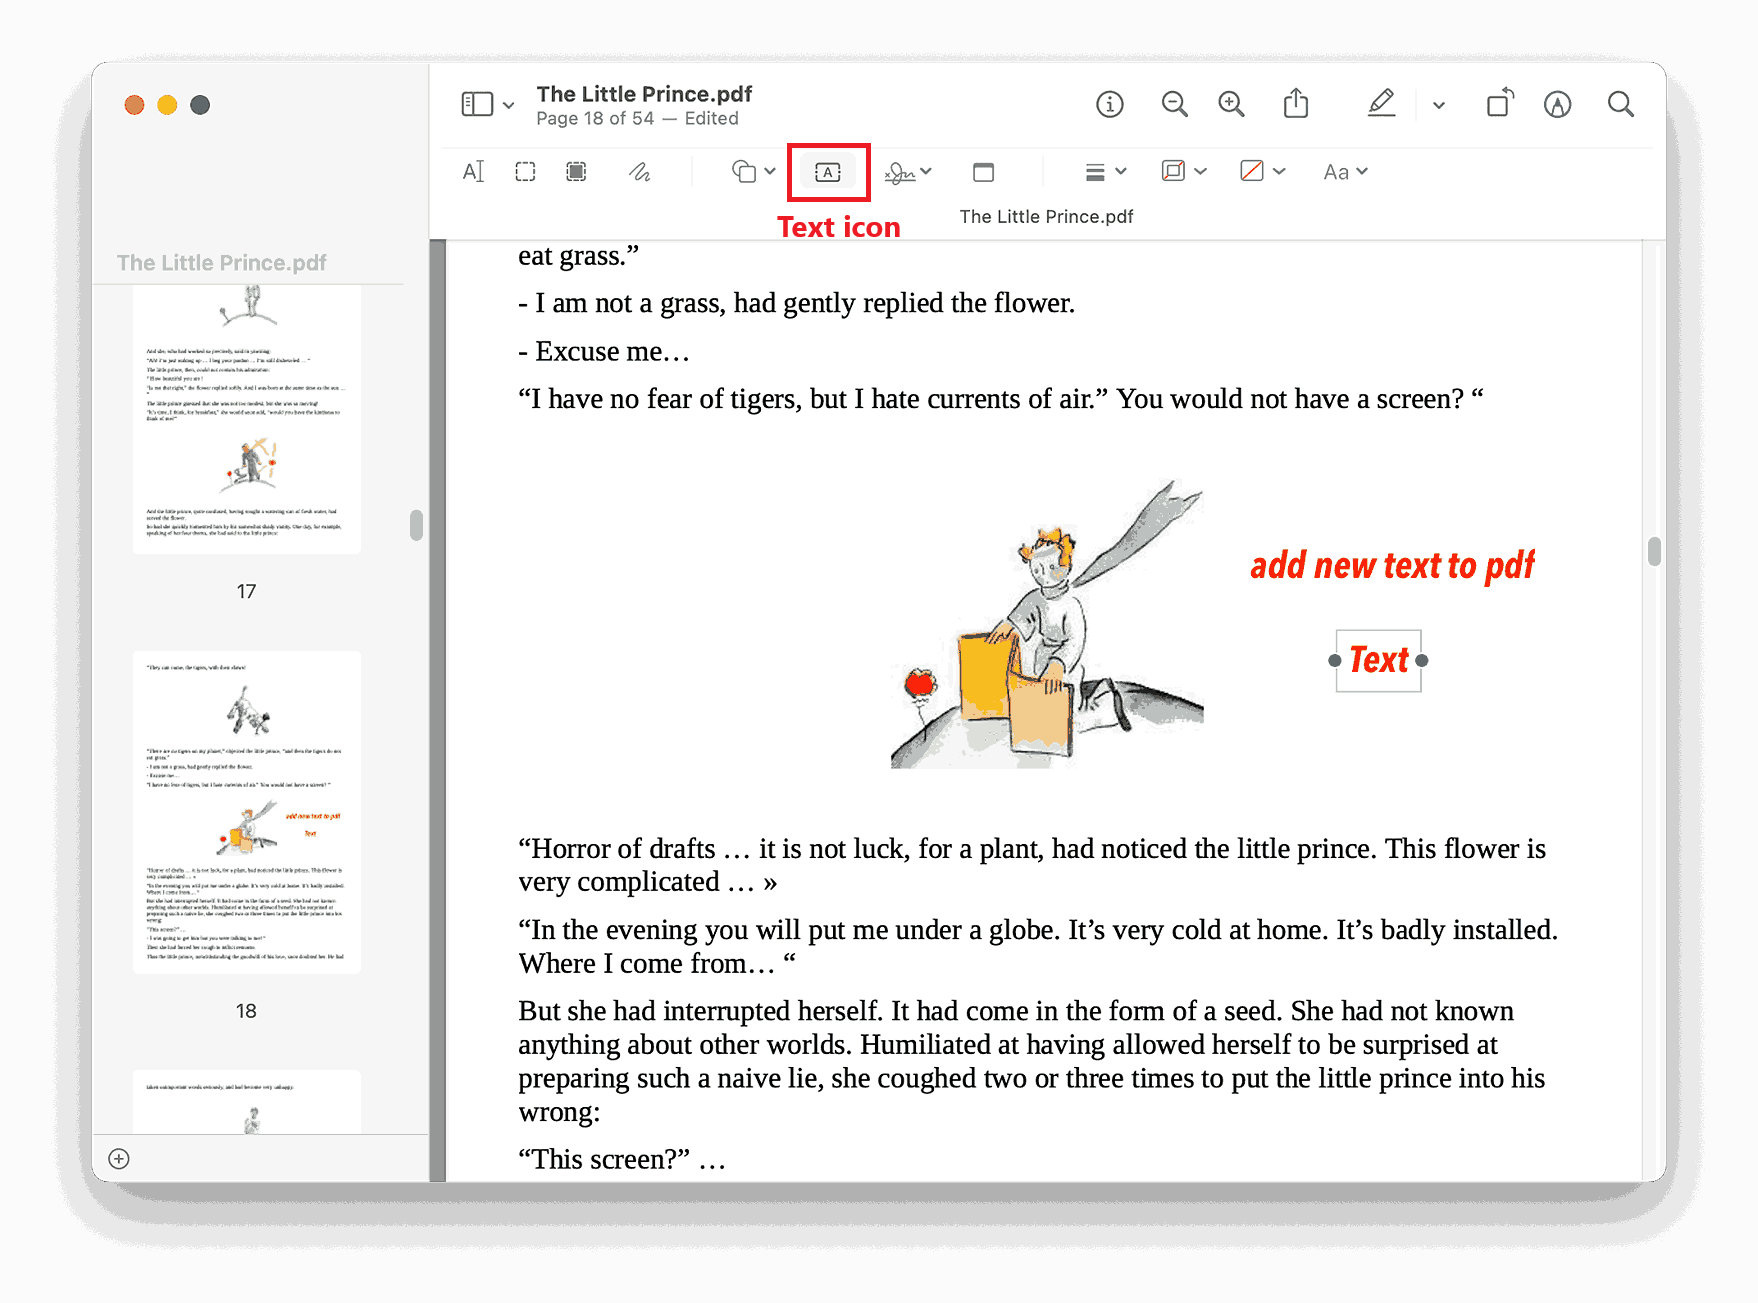The height and width of the screenshot is (1303, 1758).
Task: Select the Text box tool
Action: (x=828, y=171)
